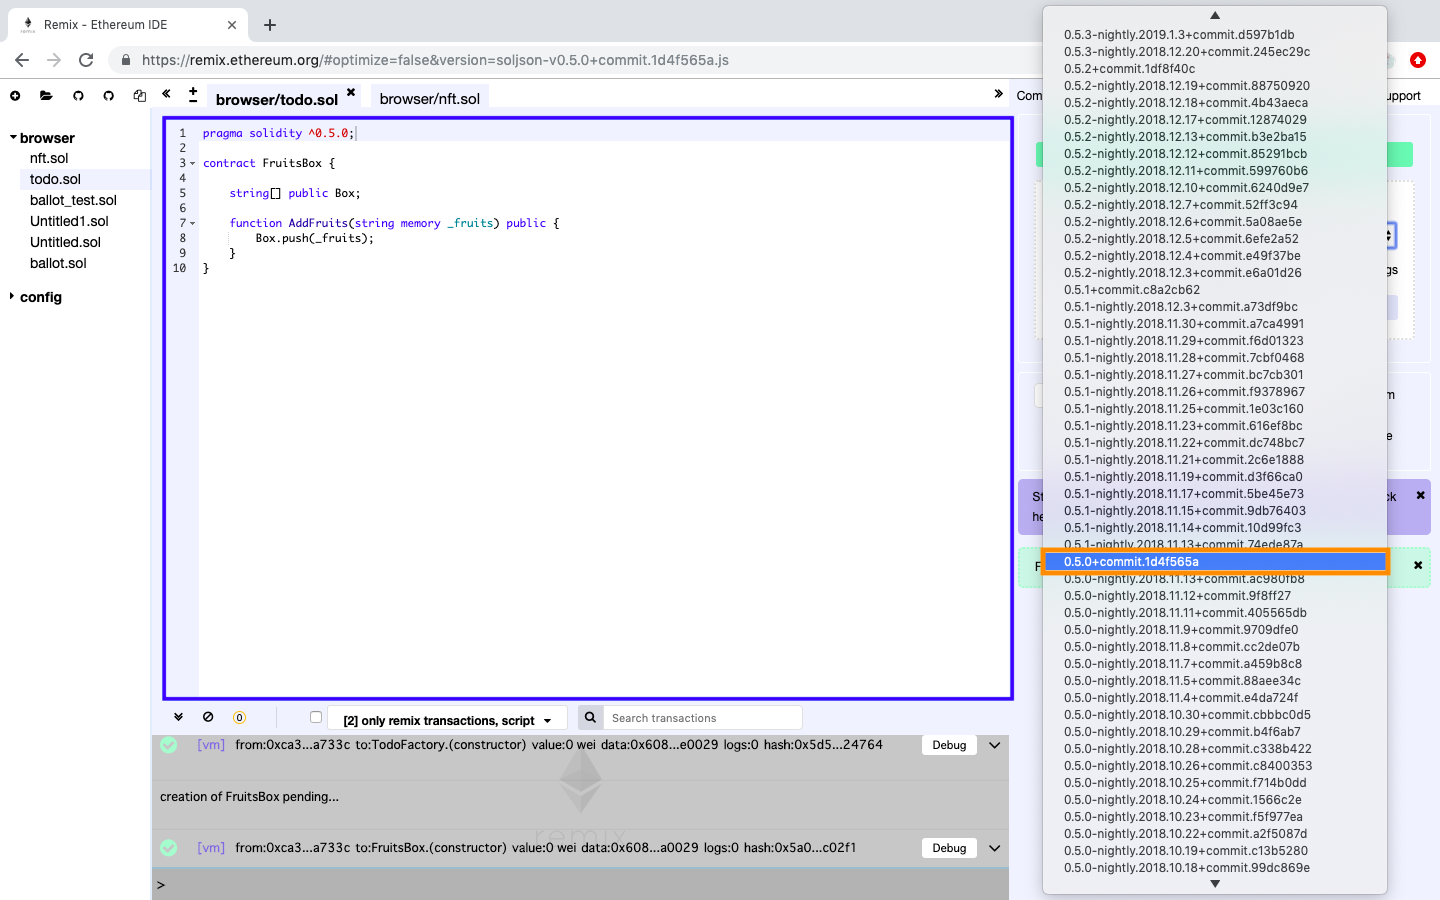
Task: Close the Remix - Ethereum IDE browser tab
Action: click(232, 25)
